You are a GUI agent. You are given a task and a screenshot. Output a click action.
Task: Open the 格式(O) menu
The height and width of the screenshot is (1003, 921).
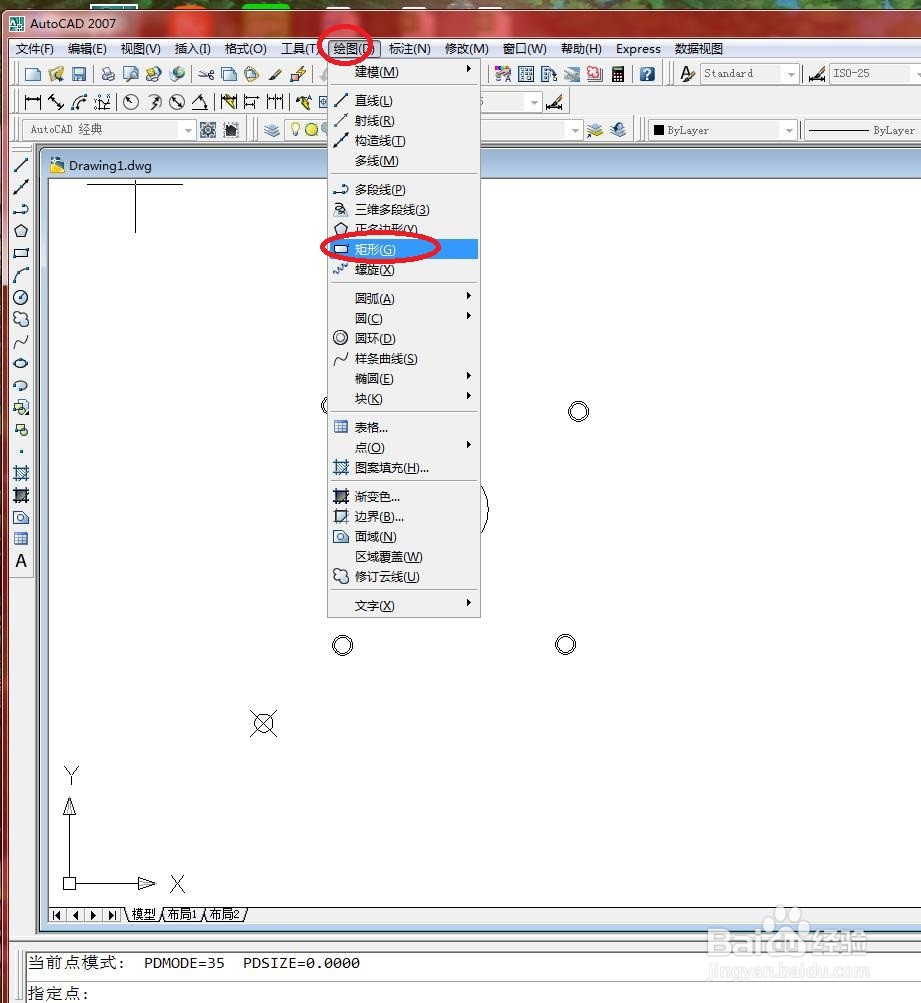coord(246,49)
